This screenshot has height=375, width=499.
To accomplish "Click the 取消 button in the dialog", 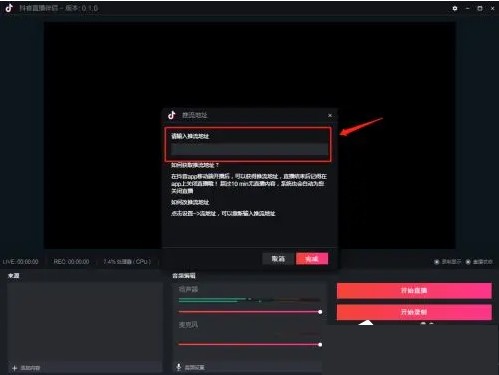I will point(278,259).
